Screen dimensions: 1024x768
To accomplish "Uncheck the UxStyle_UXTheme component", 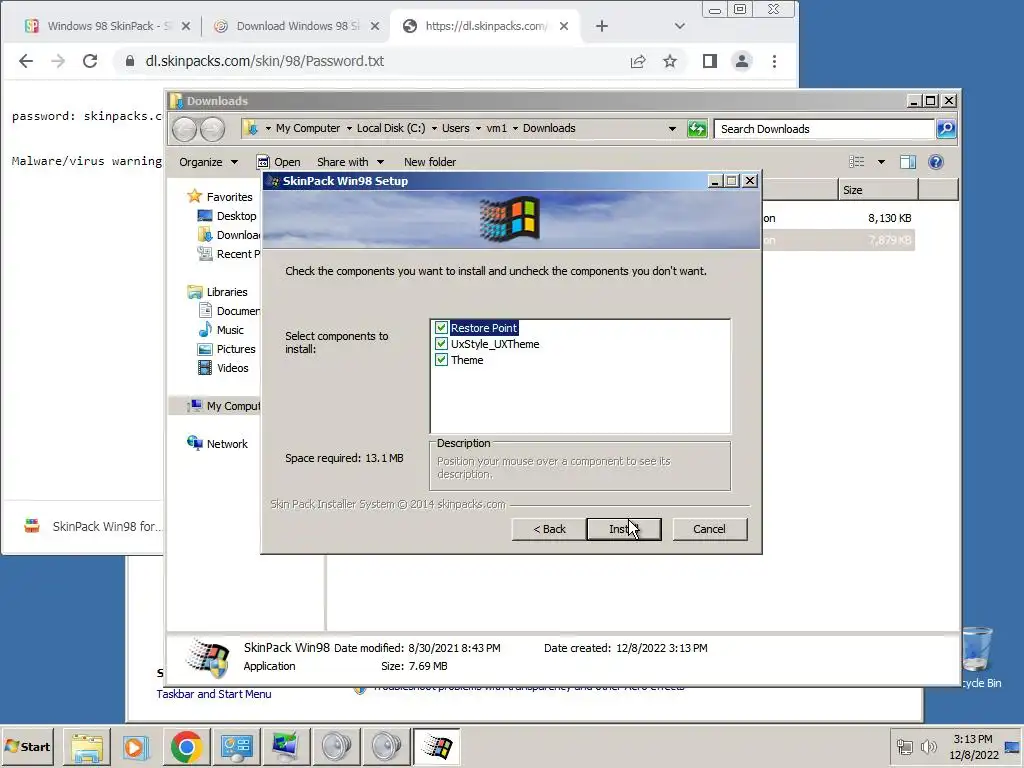I will coord(441,344).
